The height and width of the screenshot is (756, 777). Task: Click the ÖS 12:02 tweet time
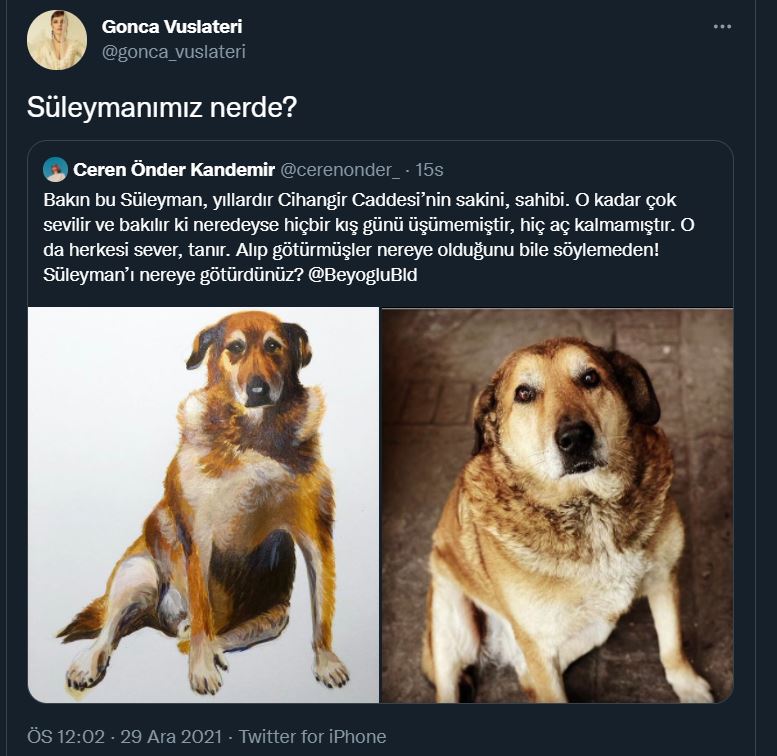click(x=66, y=736)
